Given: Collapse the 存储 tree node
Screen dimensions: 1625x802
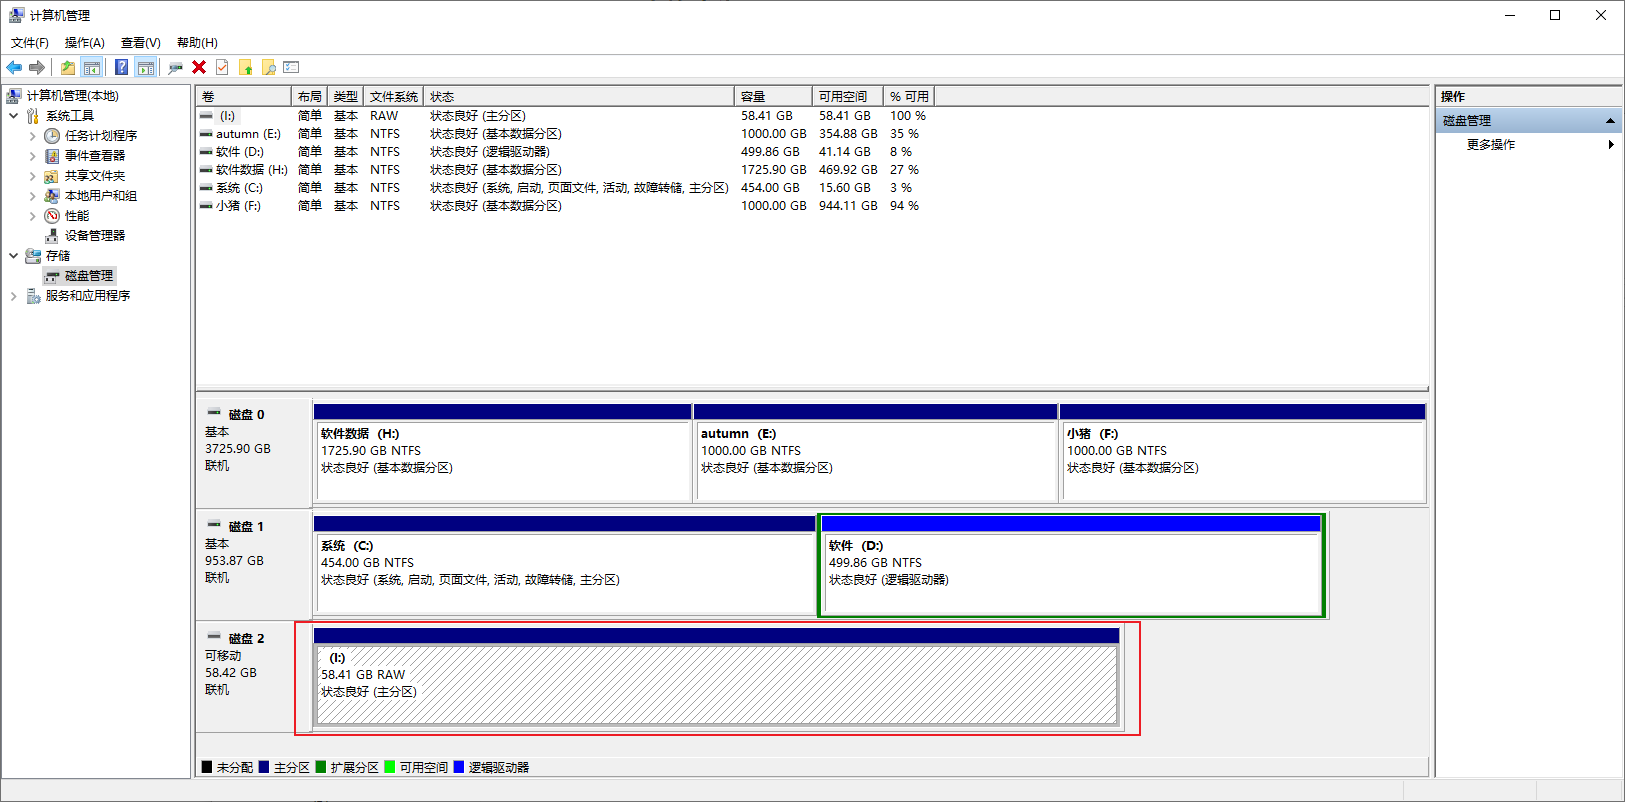Looking at the screenshot, I should tap(14, 256).
